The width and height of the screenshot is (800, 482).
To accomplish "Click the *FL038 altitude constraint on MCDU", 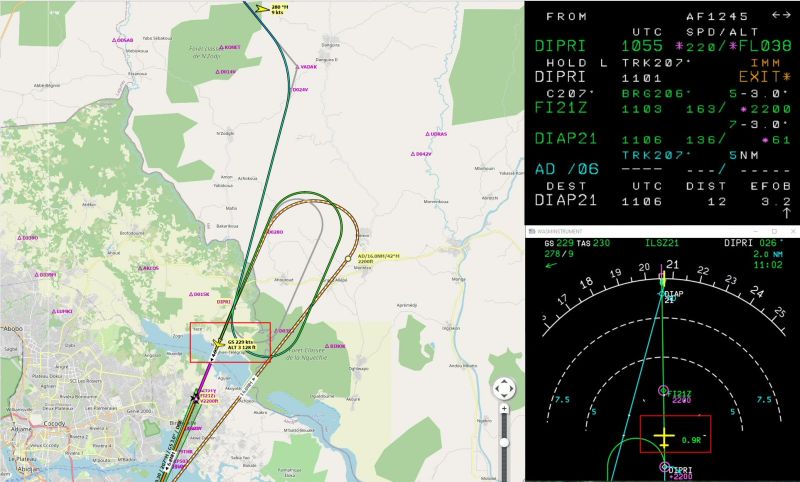I will pos(760,46).
